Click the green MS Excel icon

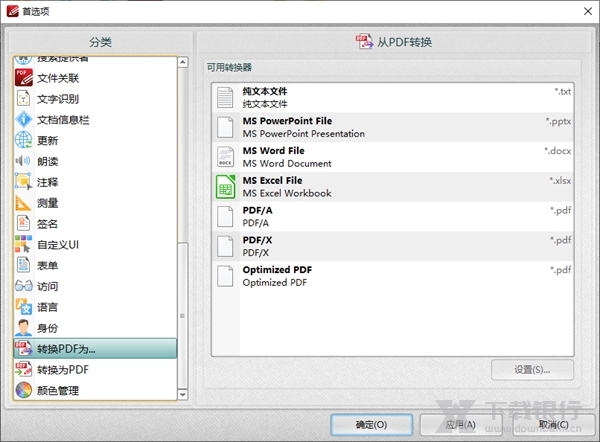pos(225,187)
